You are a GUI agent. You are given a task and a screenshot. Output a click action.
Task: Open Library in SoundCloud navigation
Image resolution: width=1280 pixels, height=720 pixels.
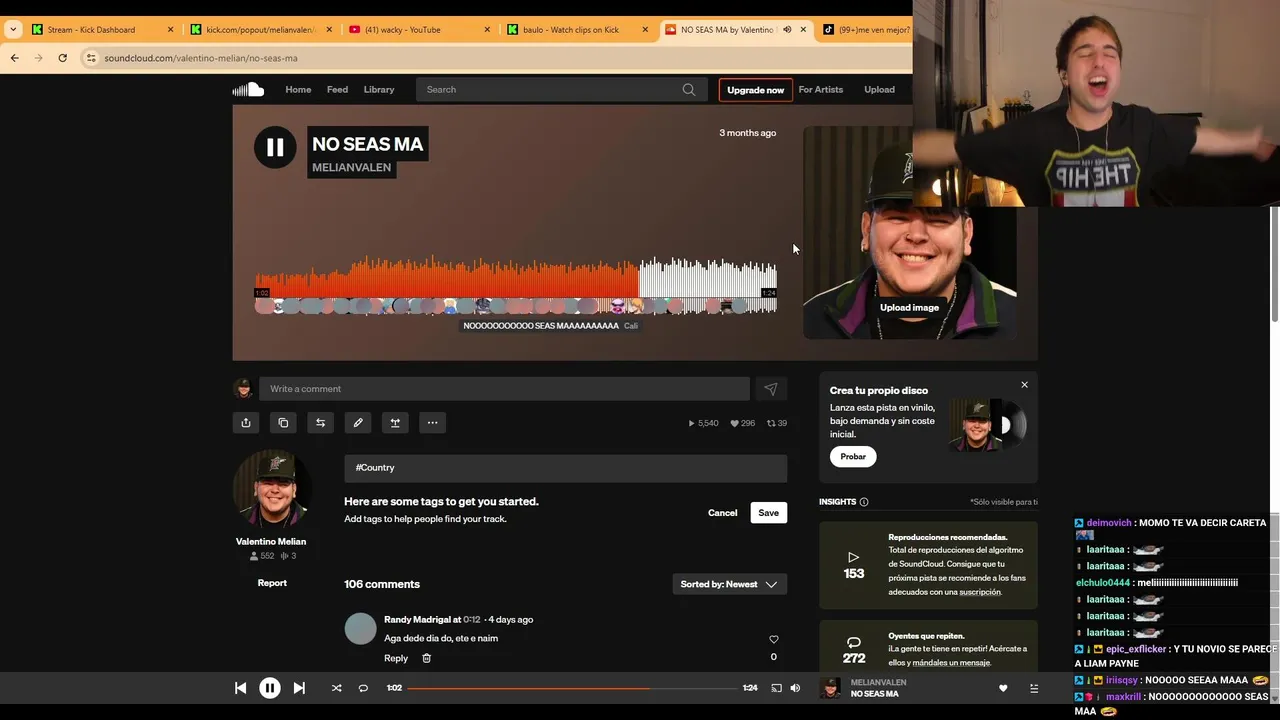[379, 90]
